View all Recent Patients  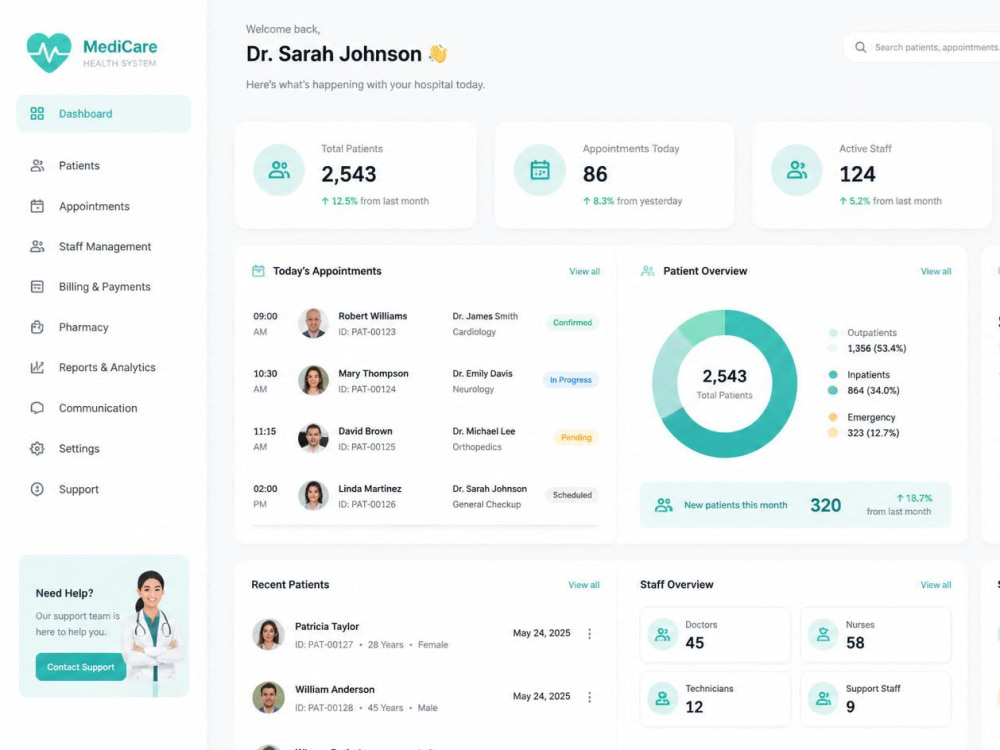pyautogui.click(x=584, y=585)
